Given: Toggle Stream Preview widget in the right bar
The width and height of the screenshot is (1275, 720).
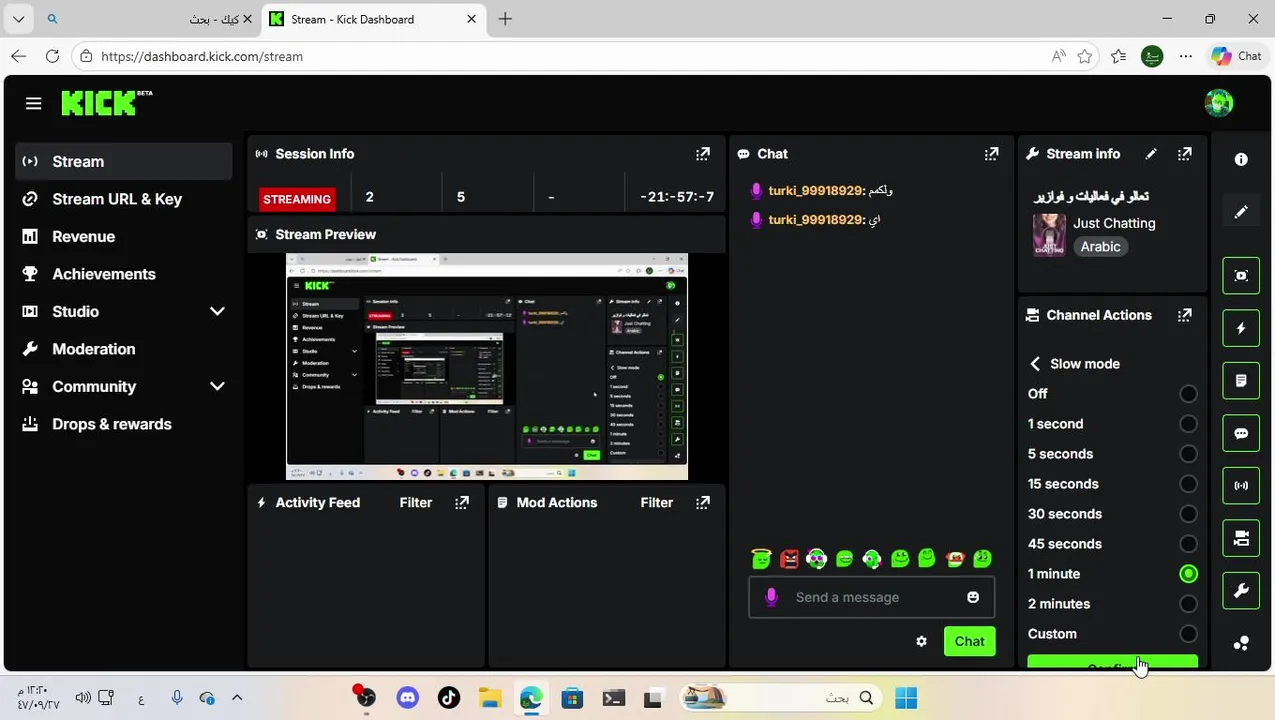Looking at the screenshot, I should pyautogui.click(x=1241, y=276).
